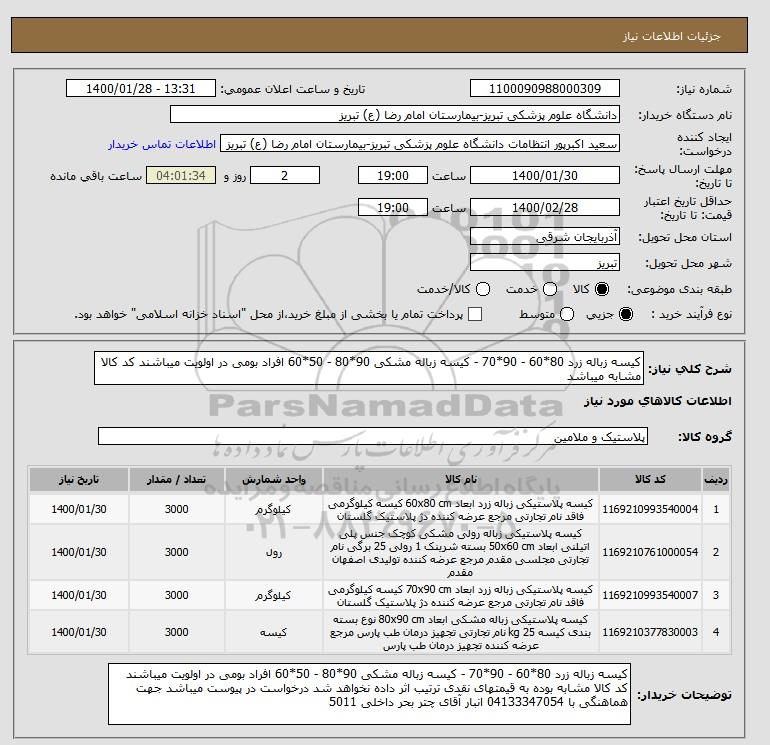The width and height of the screenshot is (770, 745).
Task: Click the تعداد / مقدار column header
Action: coord(177,479)
